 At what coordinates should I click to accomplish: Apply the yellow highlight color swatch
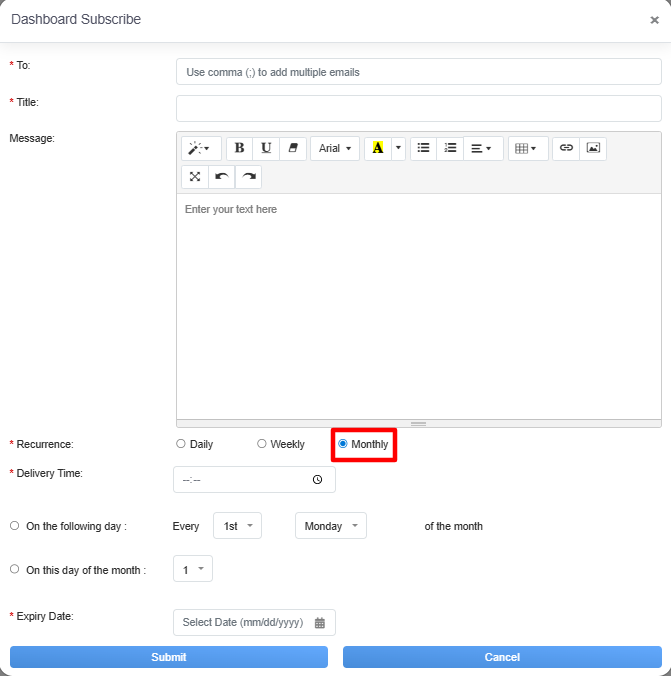click(377, 148)
